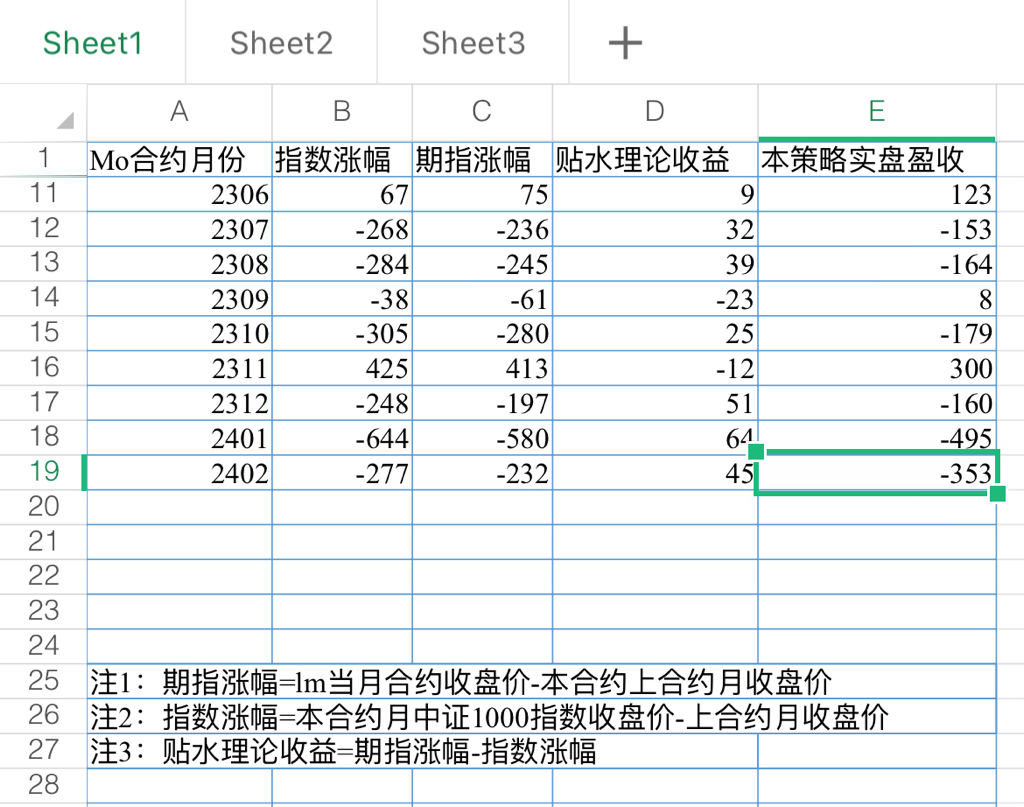Select cell with value -644
Screen dimensions: 1024x807
(x=342, y=438)
